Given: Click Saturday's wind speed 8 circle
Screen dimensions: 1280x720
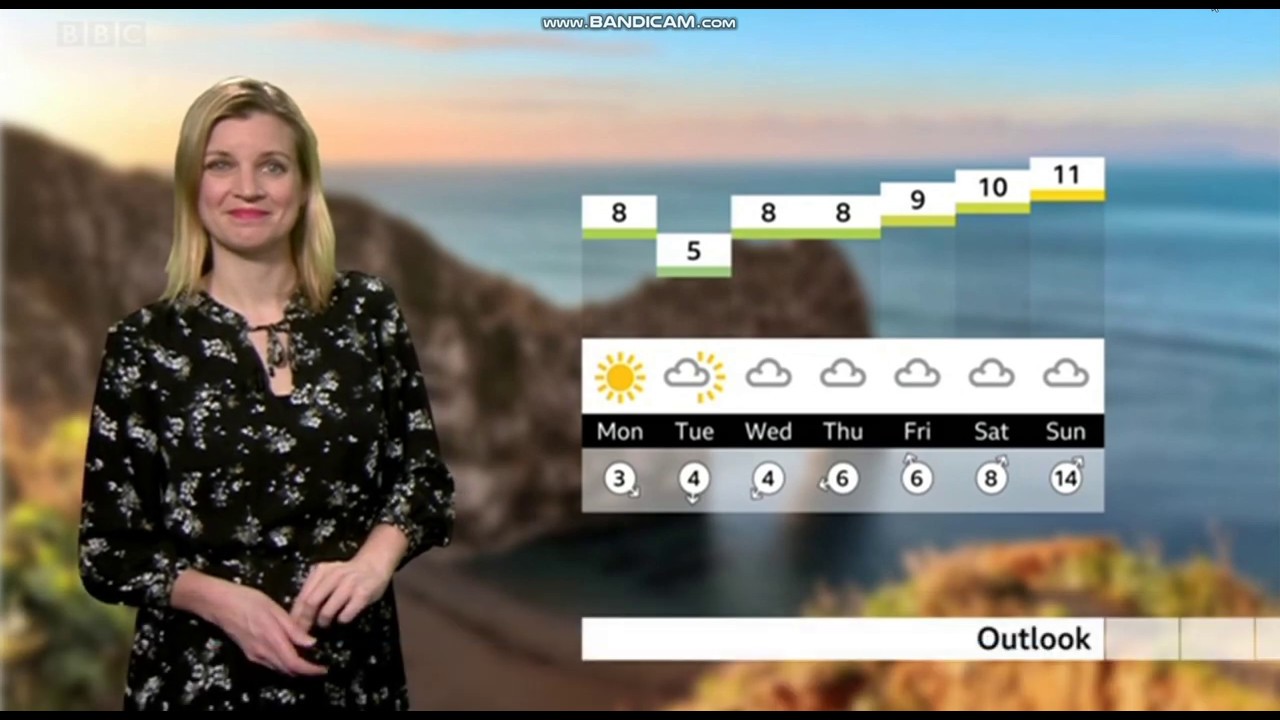Looking at the screenshot, I should (x=992, y=477).
